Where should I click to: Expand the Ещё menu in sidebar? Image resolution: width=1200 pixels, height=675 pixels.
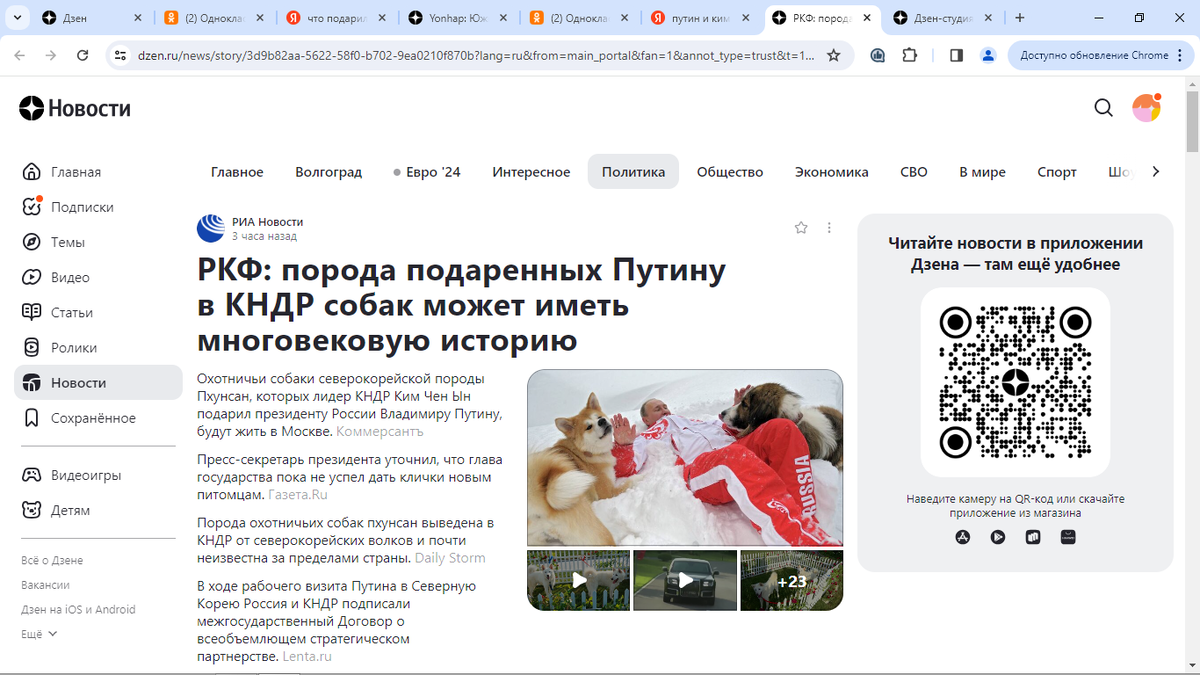coord(39,634)
